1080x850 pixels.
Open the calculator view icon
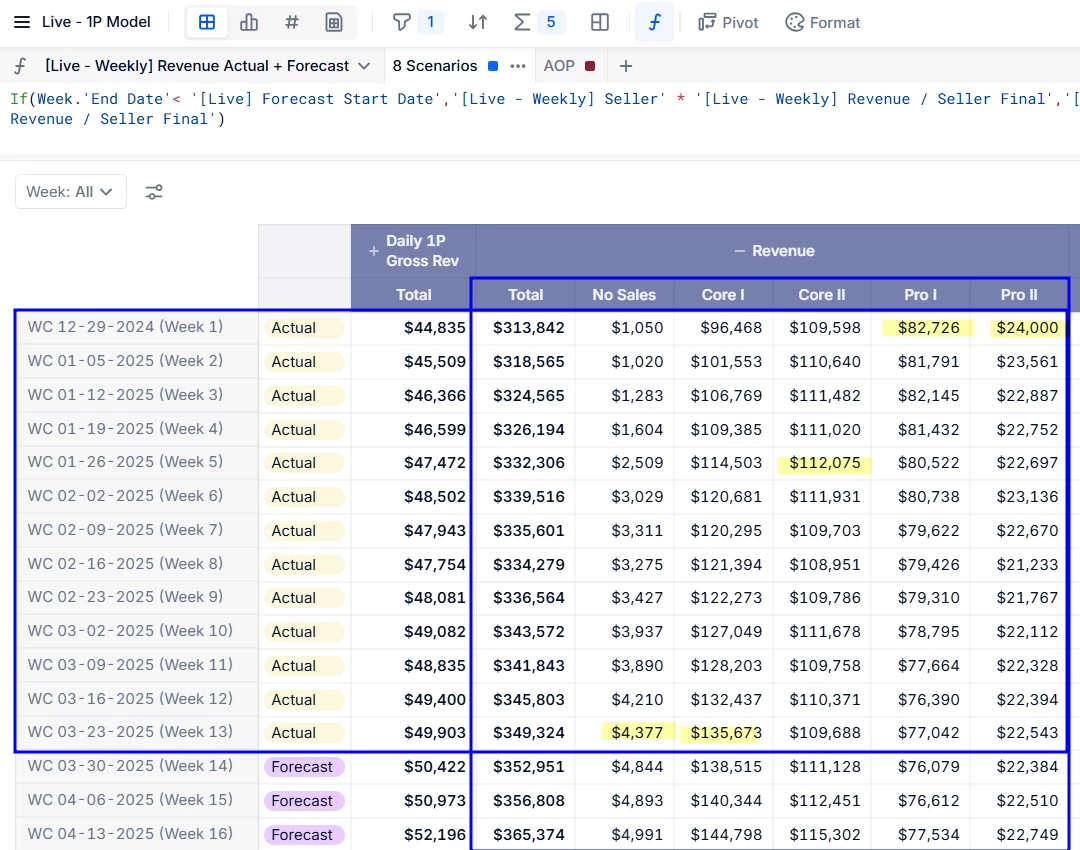coord(335,22)
